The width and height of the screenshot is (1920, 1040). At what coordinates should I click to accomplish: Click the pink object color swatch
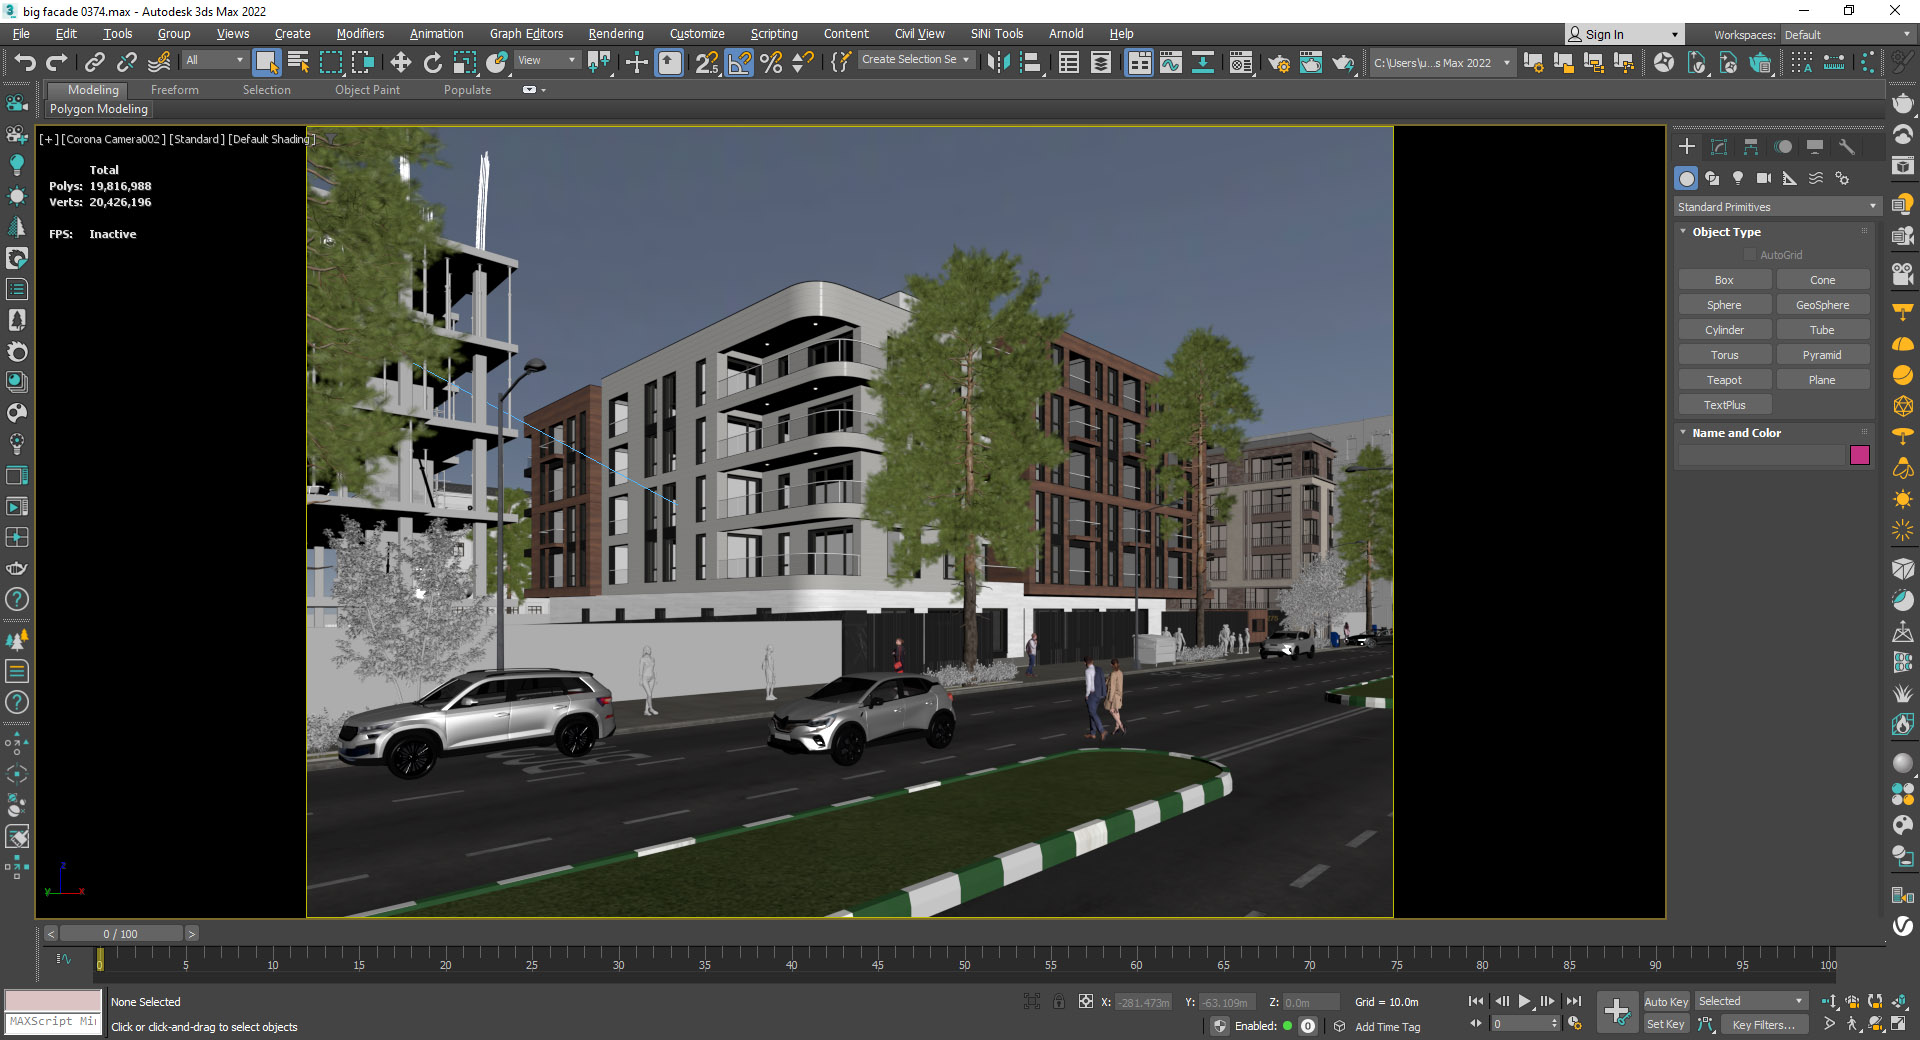click(1860, 455)
